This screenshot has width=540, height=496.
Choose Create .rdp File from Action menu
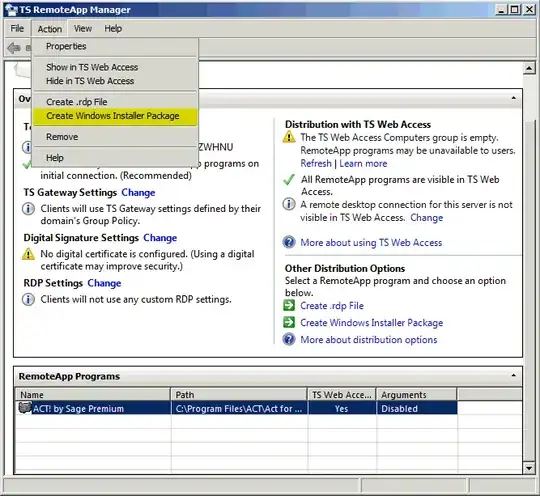[77, 102]
